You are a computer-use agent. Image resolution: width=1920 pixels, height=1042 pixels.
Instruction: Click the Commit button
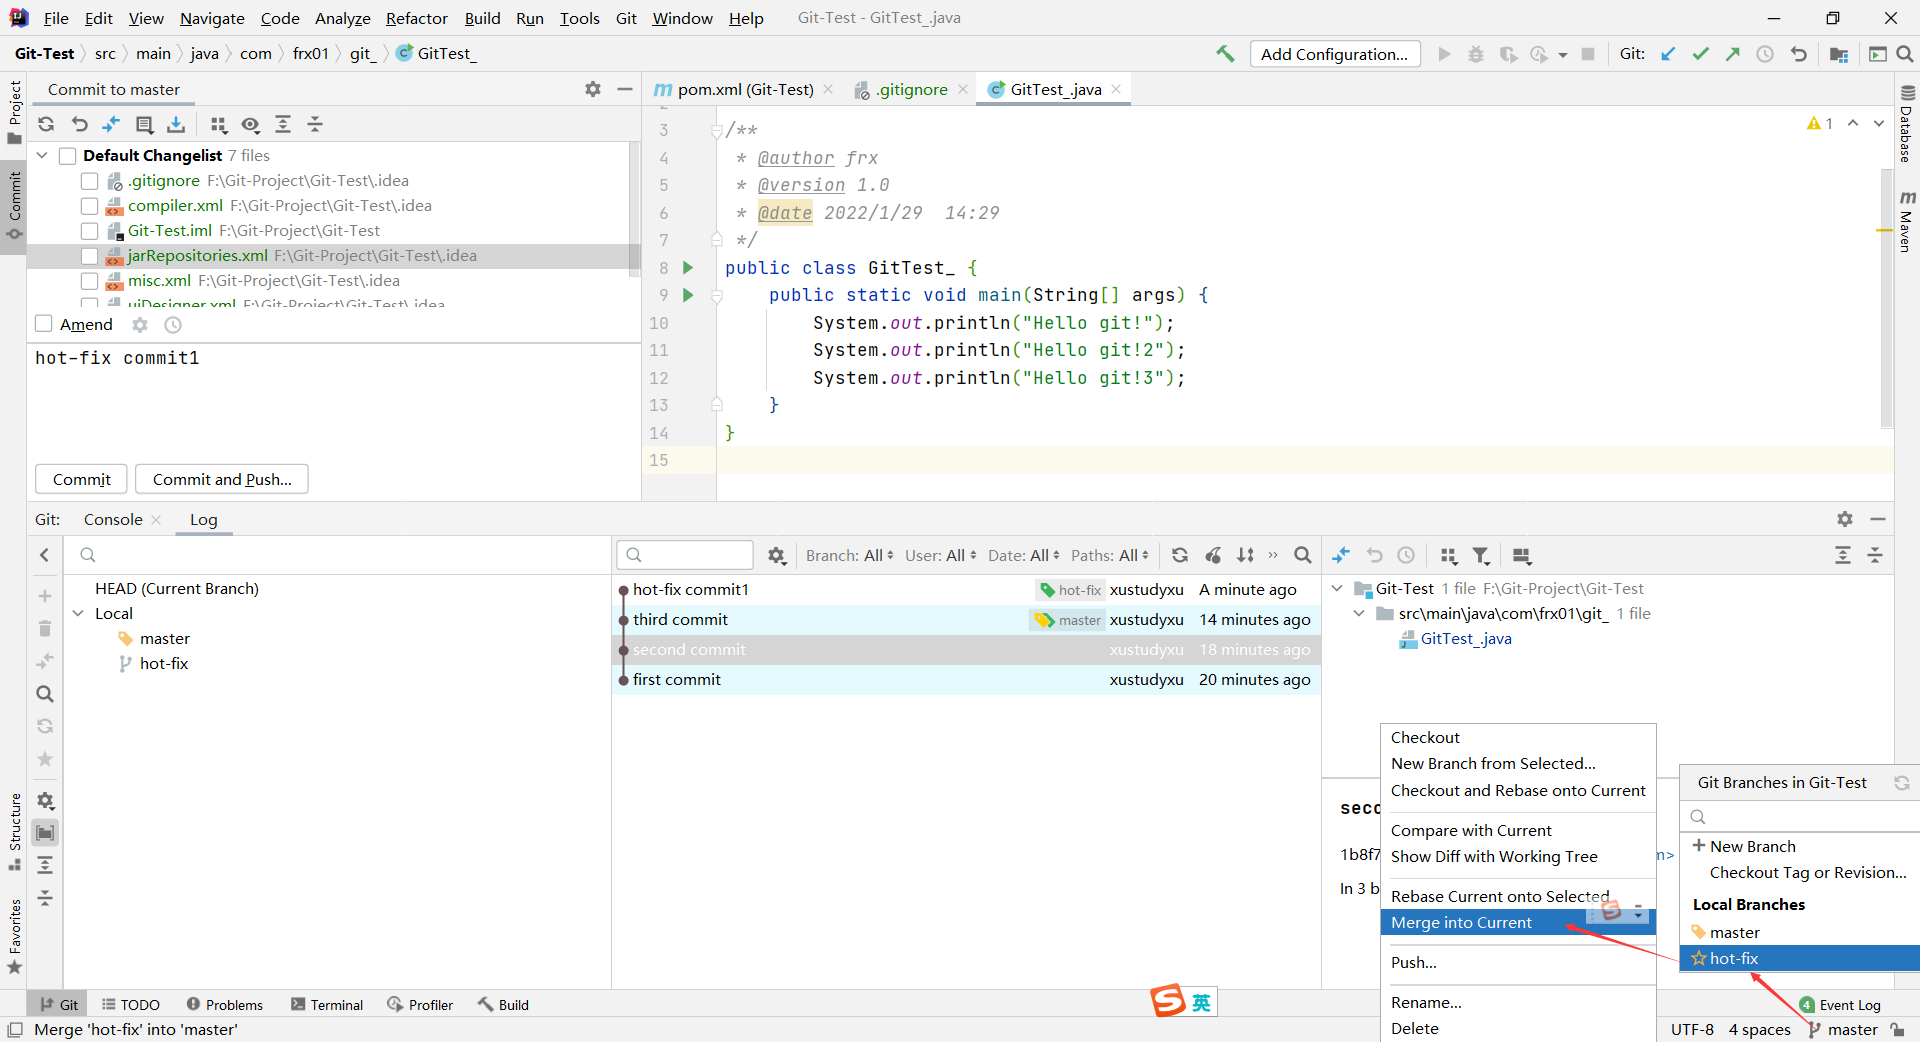82,480
